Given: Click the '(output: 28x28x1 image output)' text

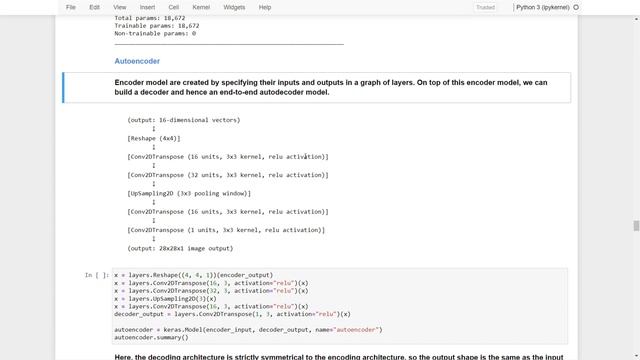Looking at the screenshot, I should [x=180, y=249].
